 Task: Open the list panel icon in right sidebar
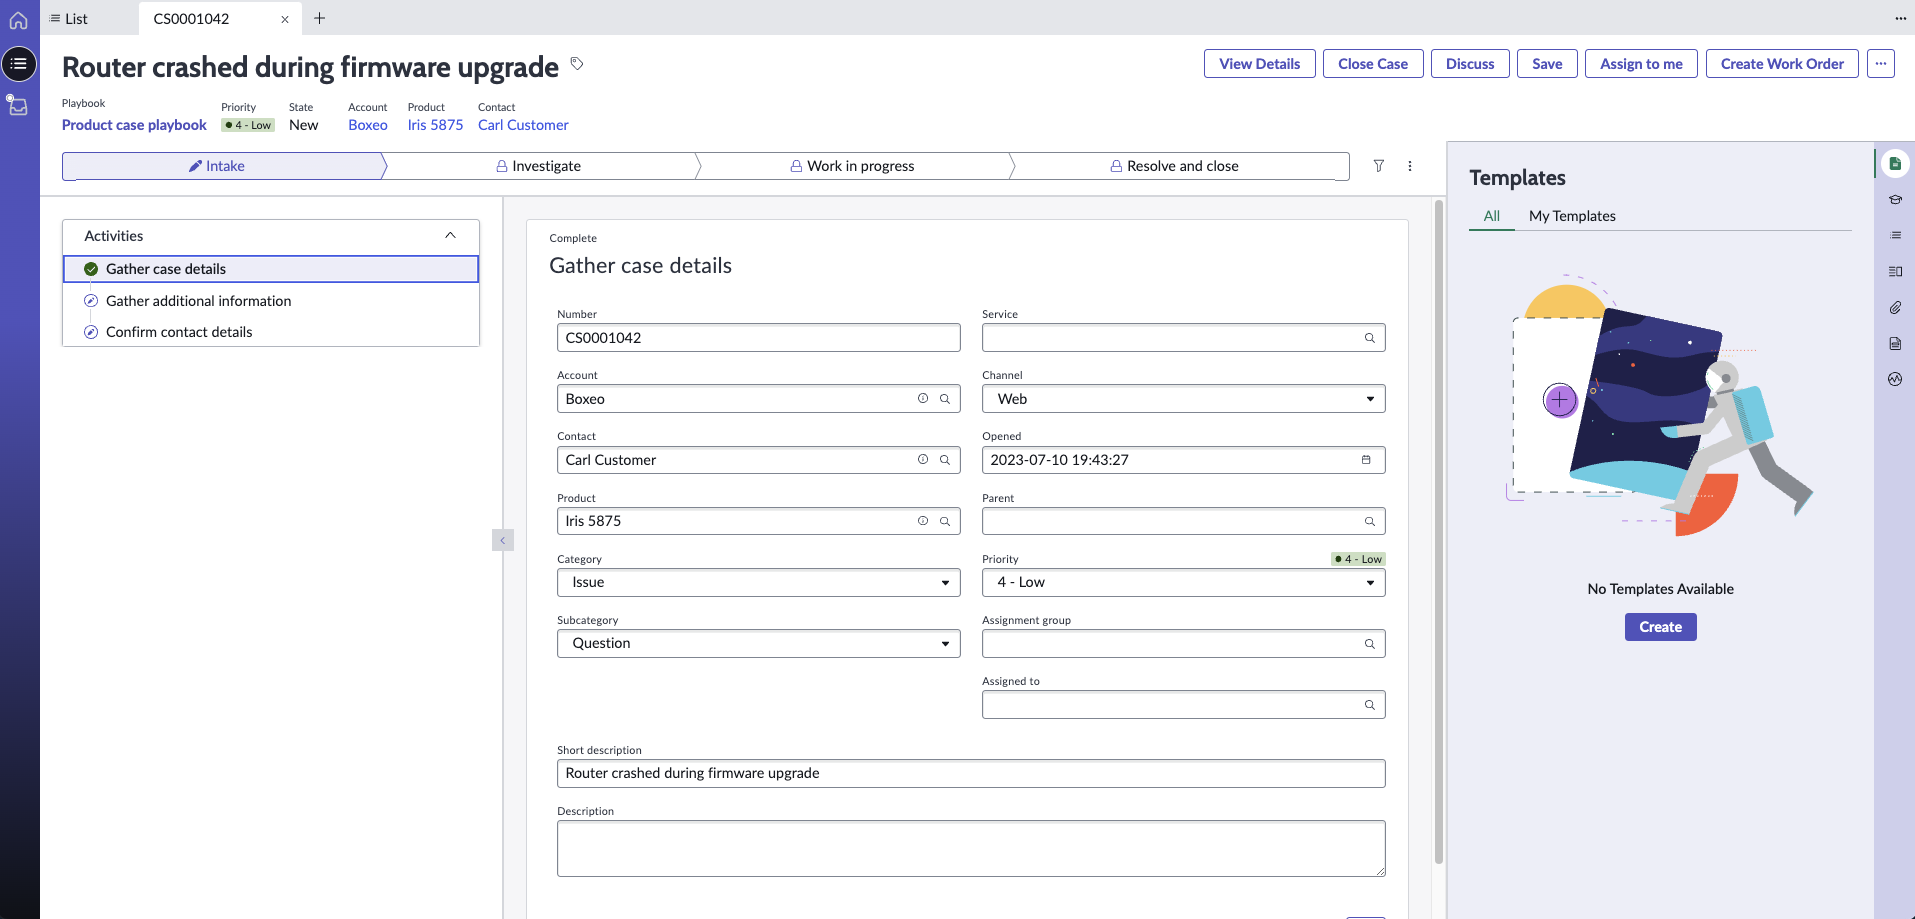(x=1895, y=235)
